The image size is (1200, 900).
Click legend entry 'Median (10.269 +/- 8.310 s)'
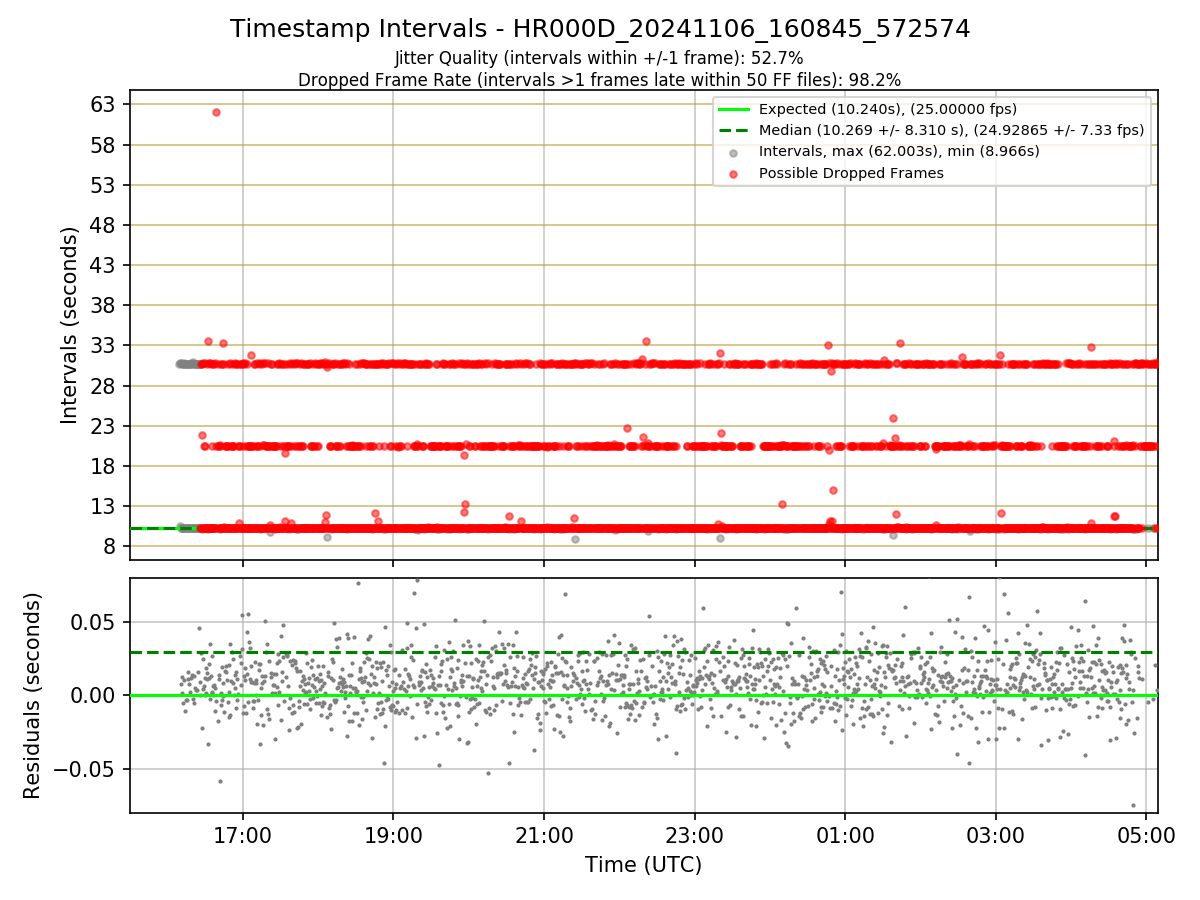point(951,130)
